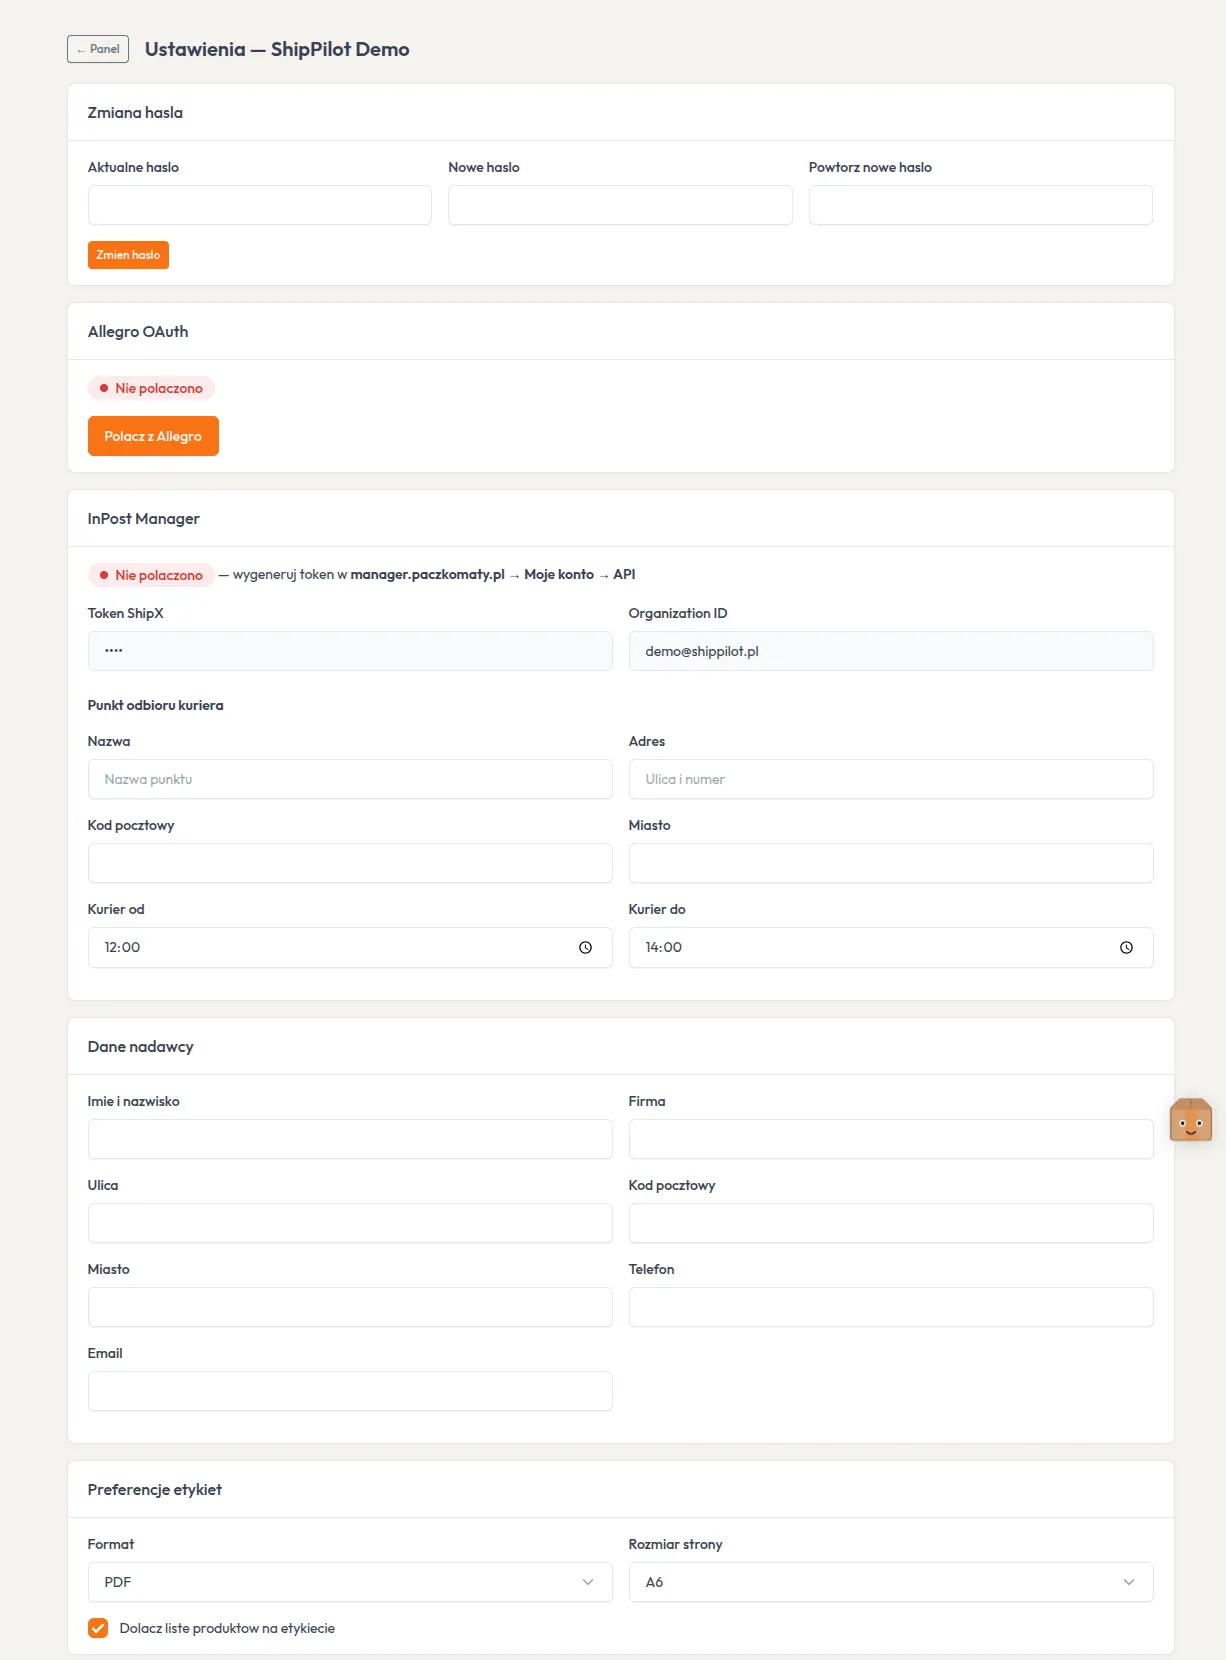Open the Format PDF dropdown

pos(350,1582)
